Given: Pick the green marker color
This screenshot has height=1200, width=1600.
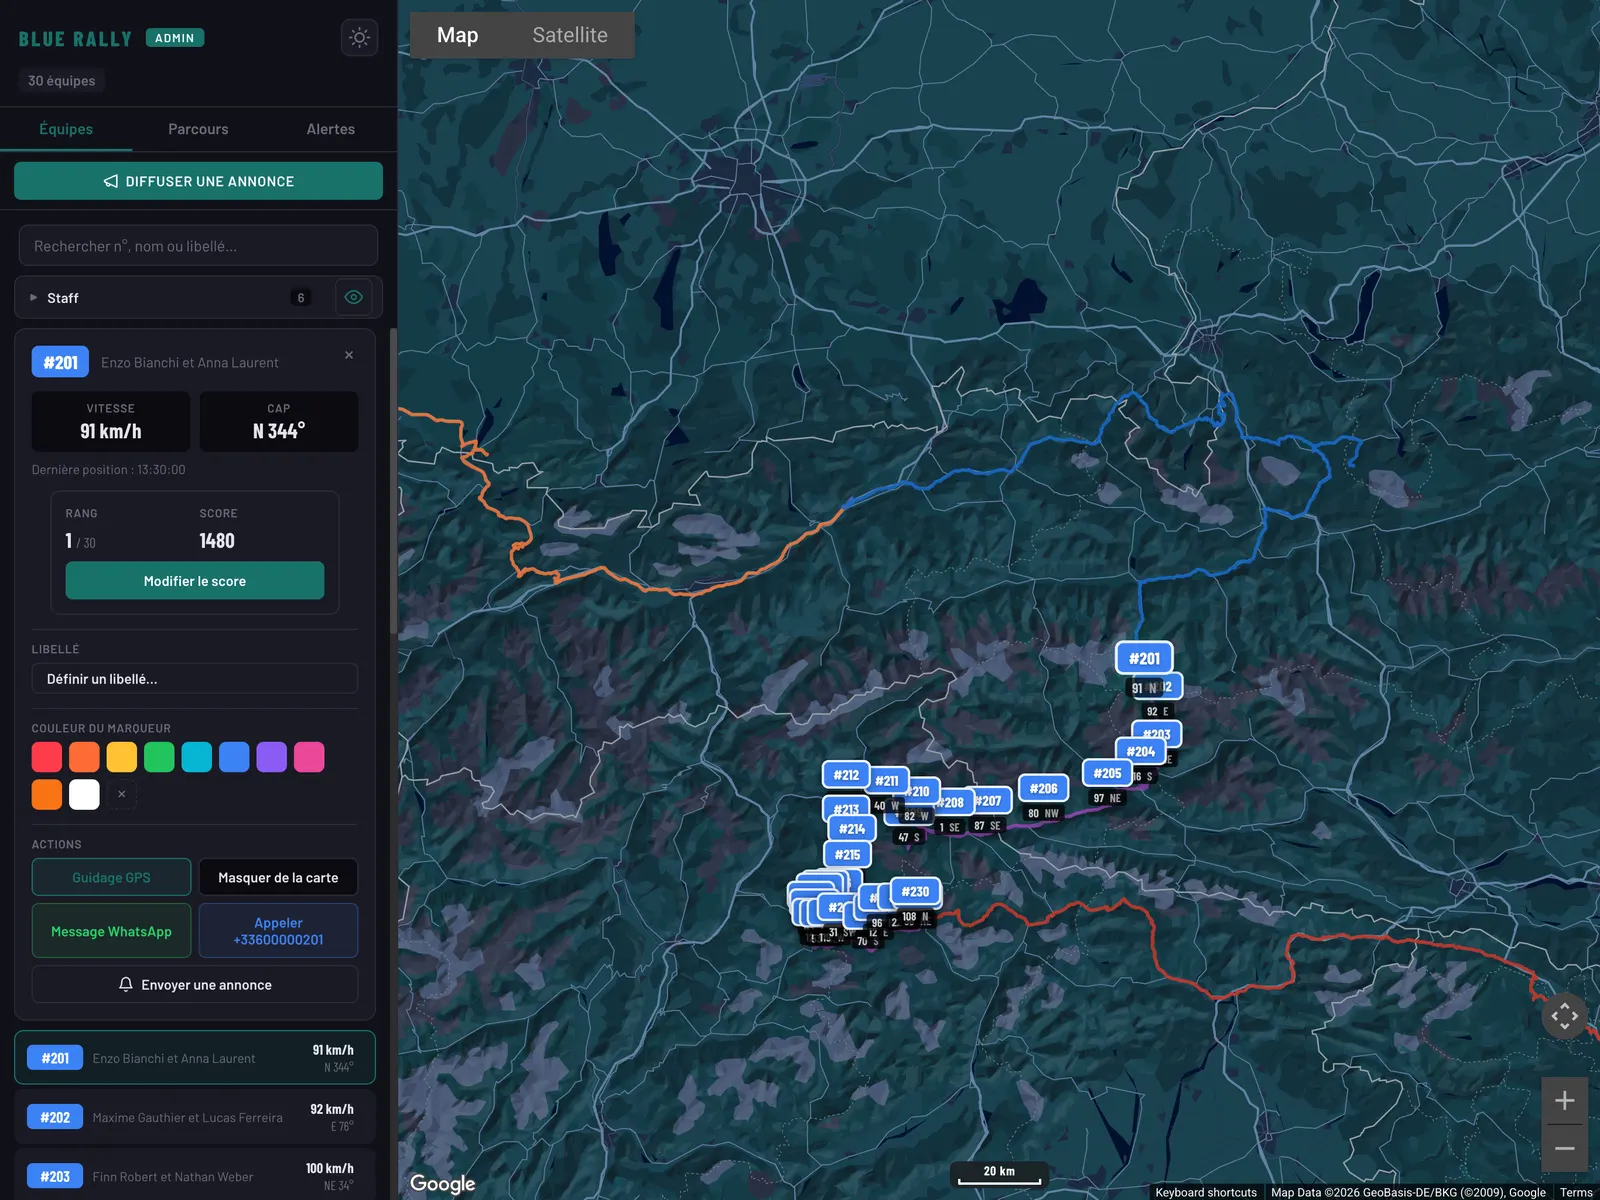Looking at the screenshot, I should pos(159,757).
